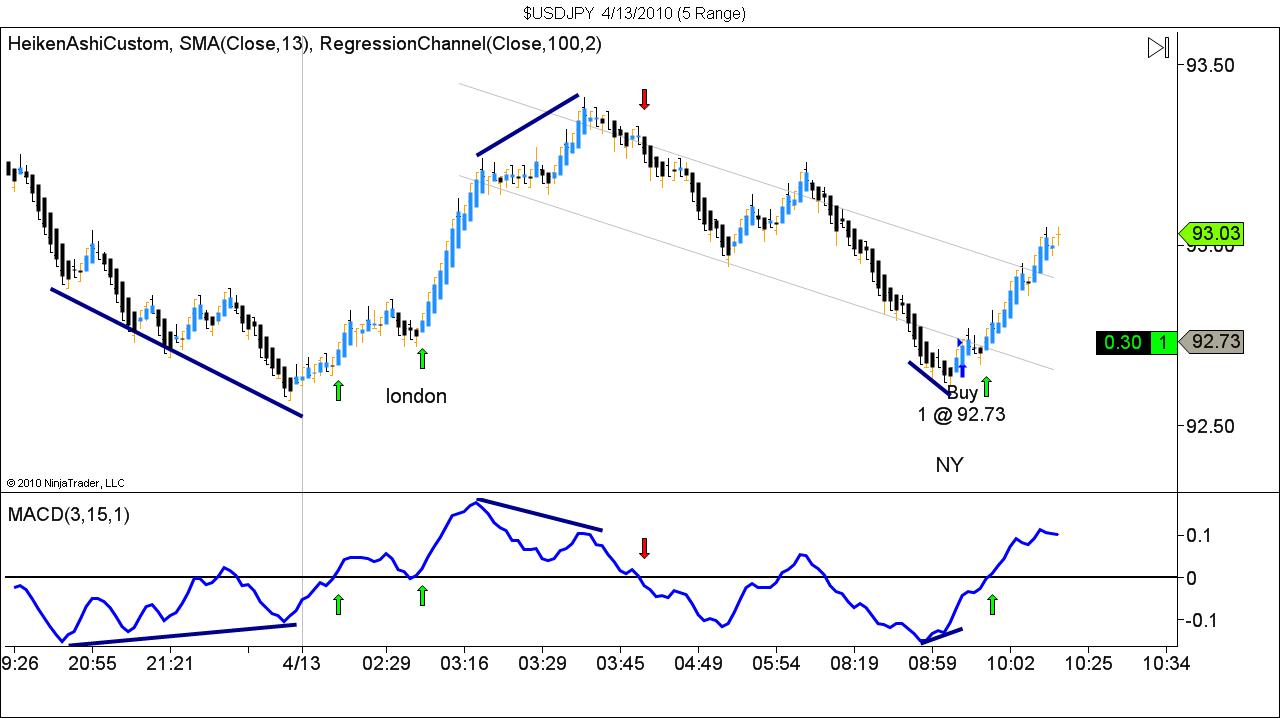Click the red down arrow signal on the chart
The image size is (1280, 718).
point(644,99)
